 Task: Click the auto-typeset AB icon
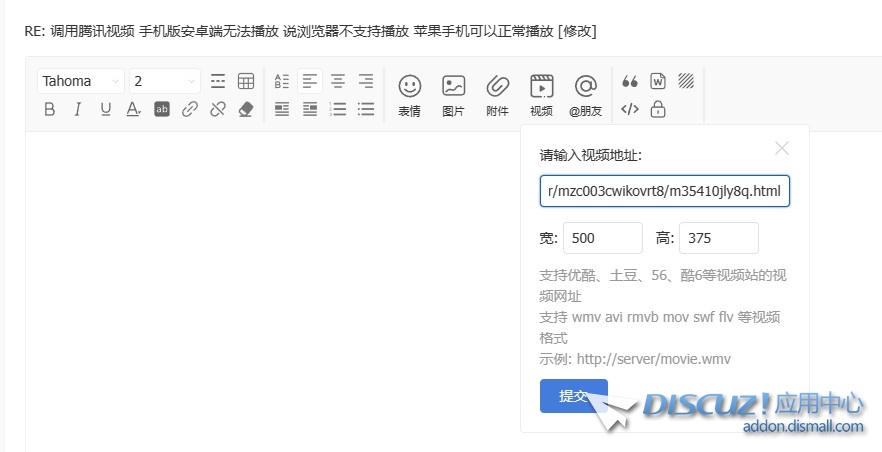(282, 81)
